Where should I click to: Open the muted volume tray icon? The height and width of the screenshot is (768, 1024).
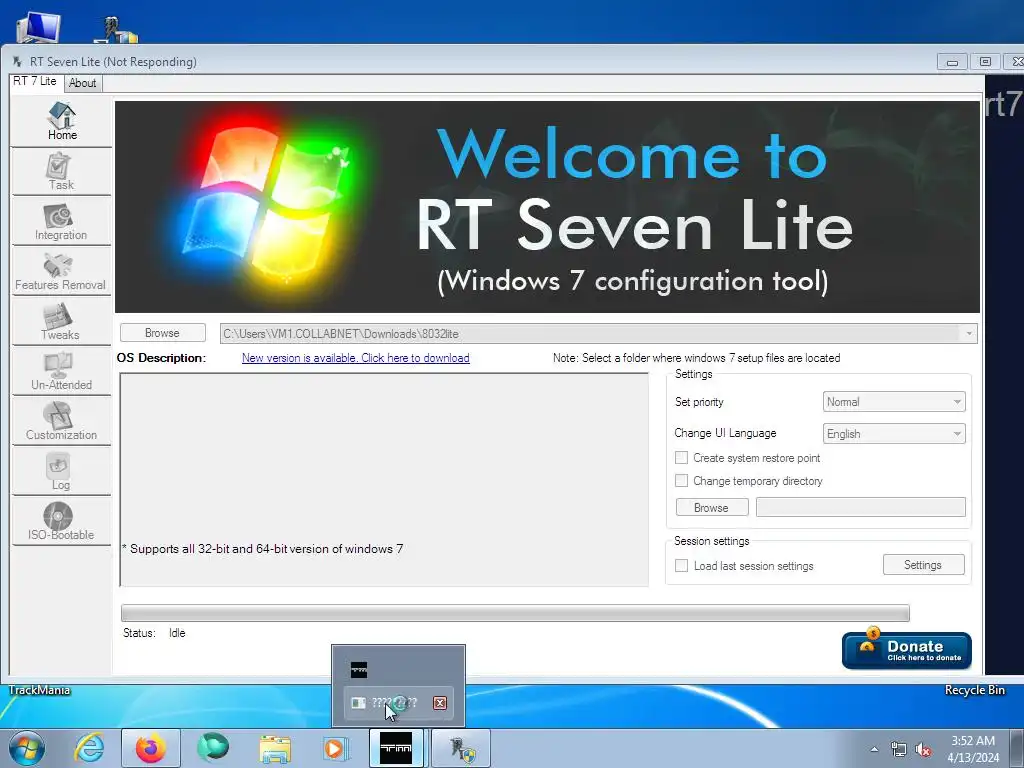(923, 750)
